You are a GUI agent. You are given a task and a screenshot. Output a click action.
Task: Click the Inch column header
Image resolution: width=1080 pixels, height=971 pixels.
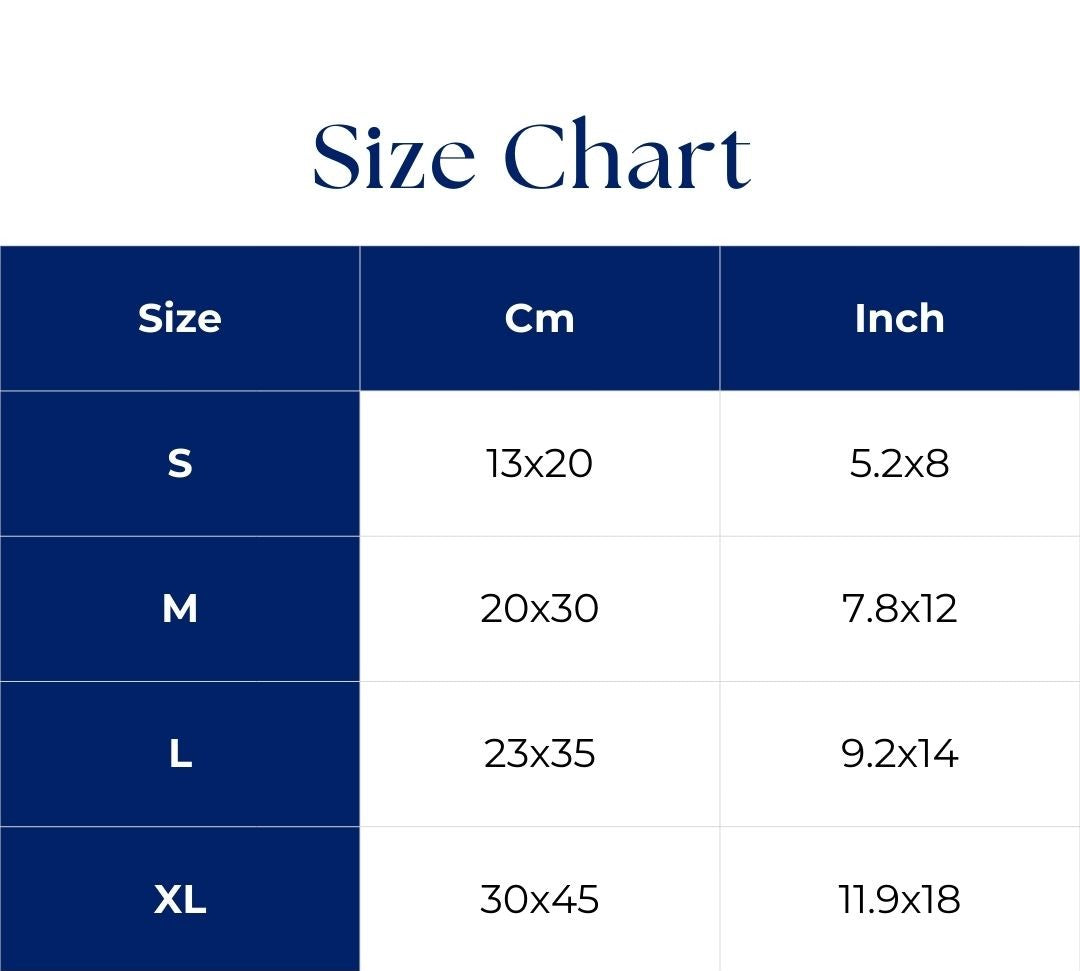[899, 318]
